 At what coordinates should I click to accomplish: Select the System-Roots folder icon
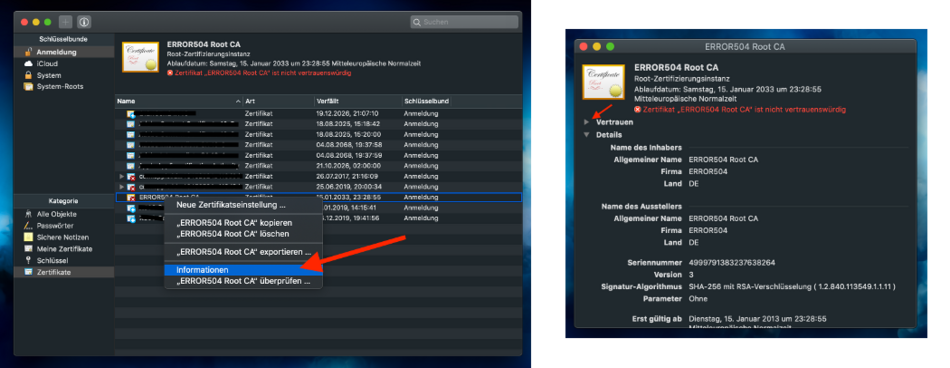28,87
